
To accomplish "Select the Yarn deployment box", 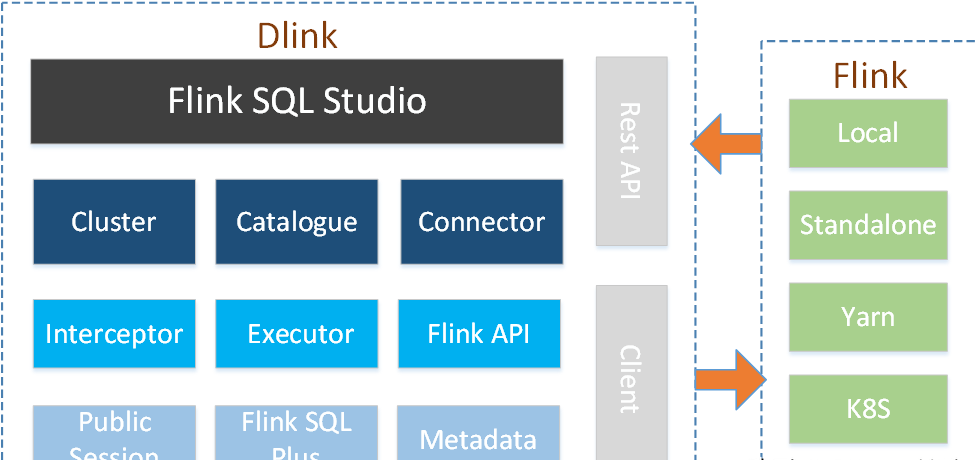I will (868, 317).
